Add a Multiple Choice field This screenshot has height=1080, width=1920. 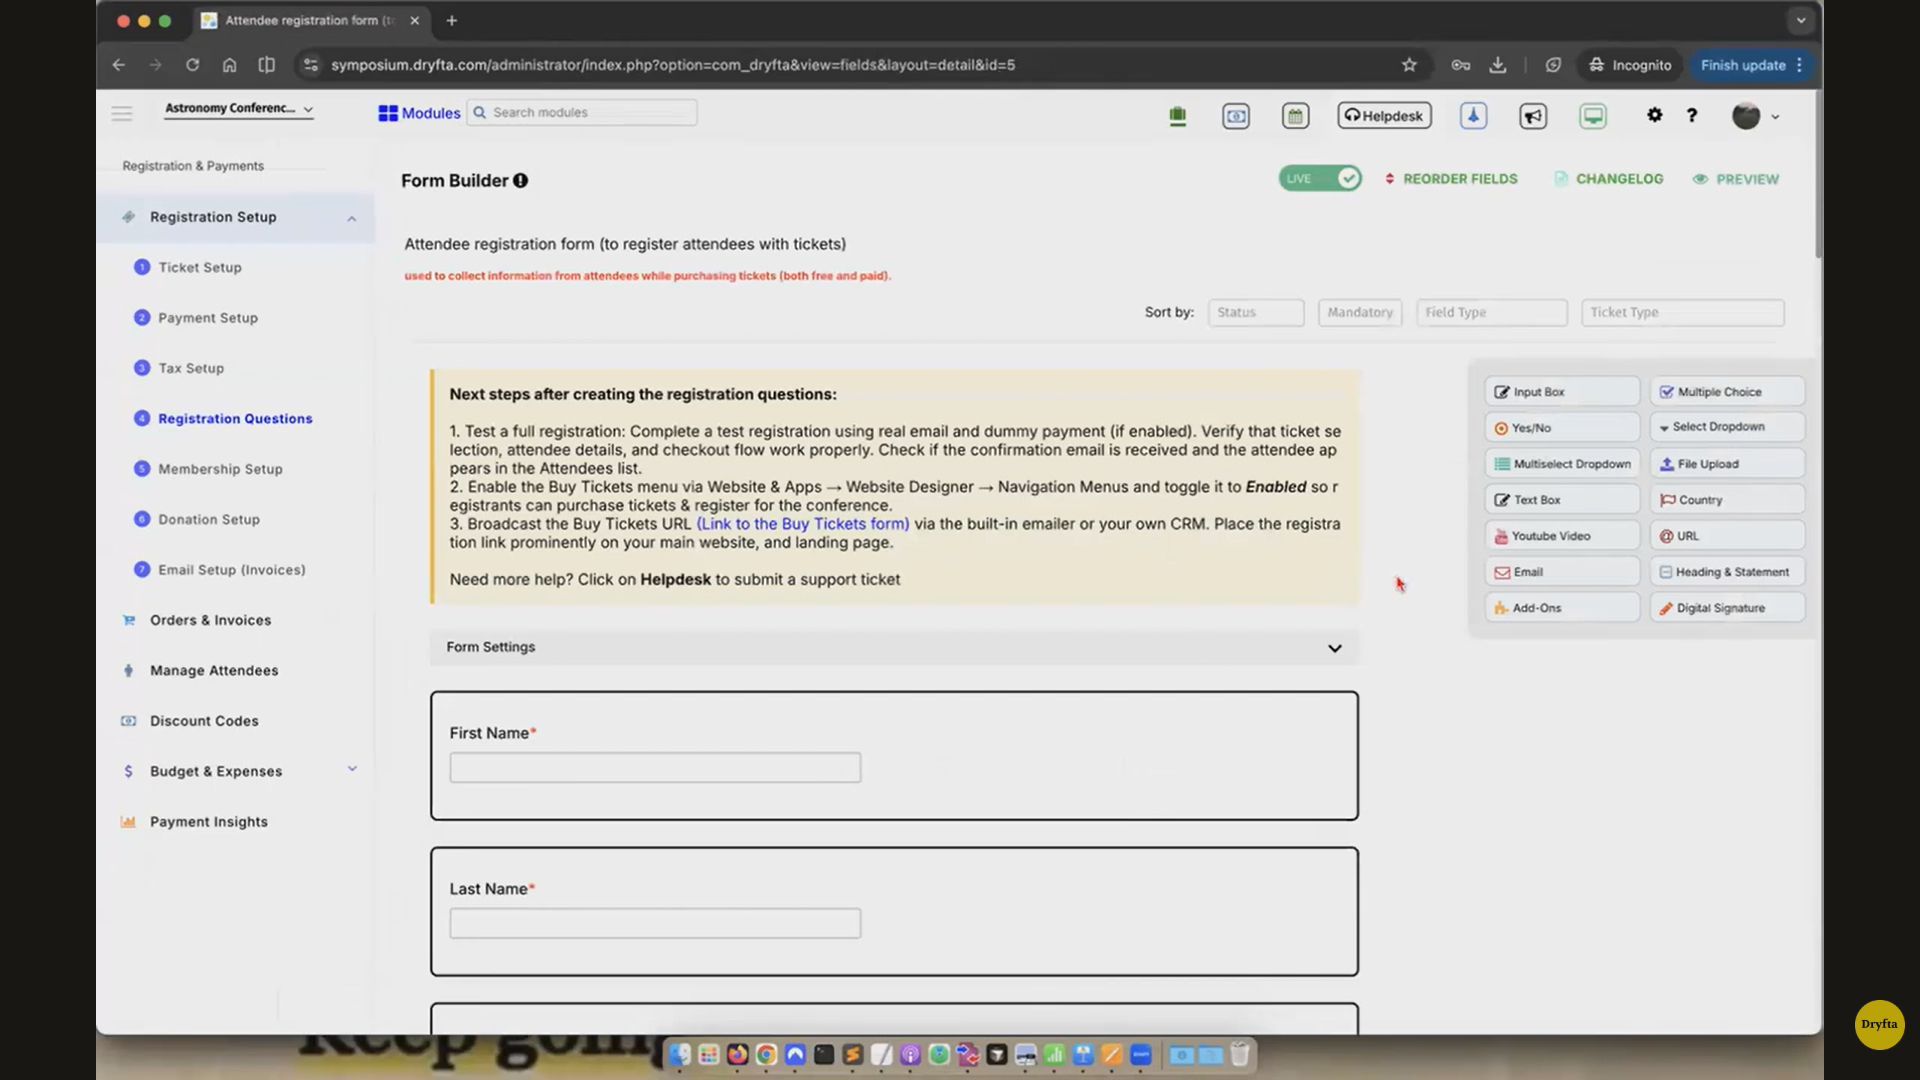[x=1726, y=392]
